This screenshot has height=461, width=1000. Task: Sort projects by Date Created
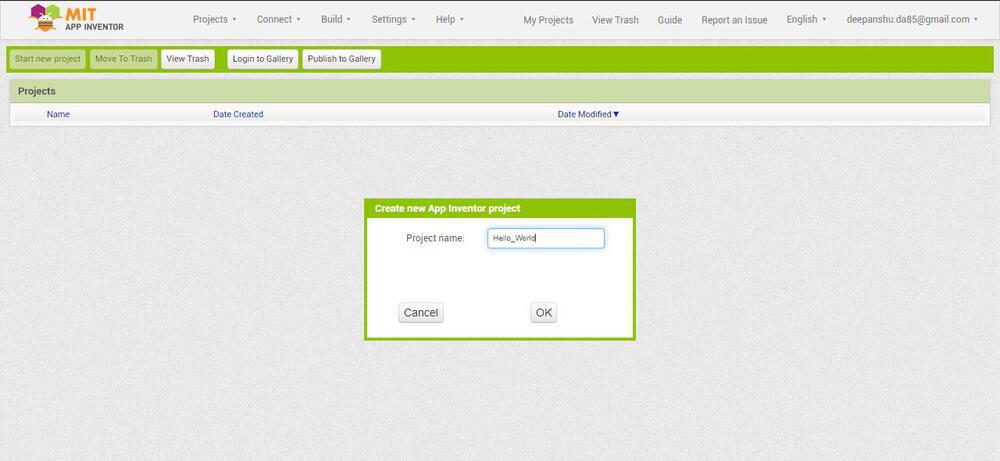pos(238,114)
